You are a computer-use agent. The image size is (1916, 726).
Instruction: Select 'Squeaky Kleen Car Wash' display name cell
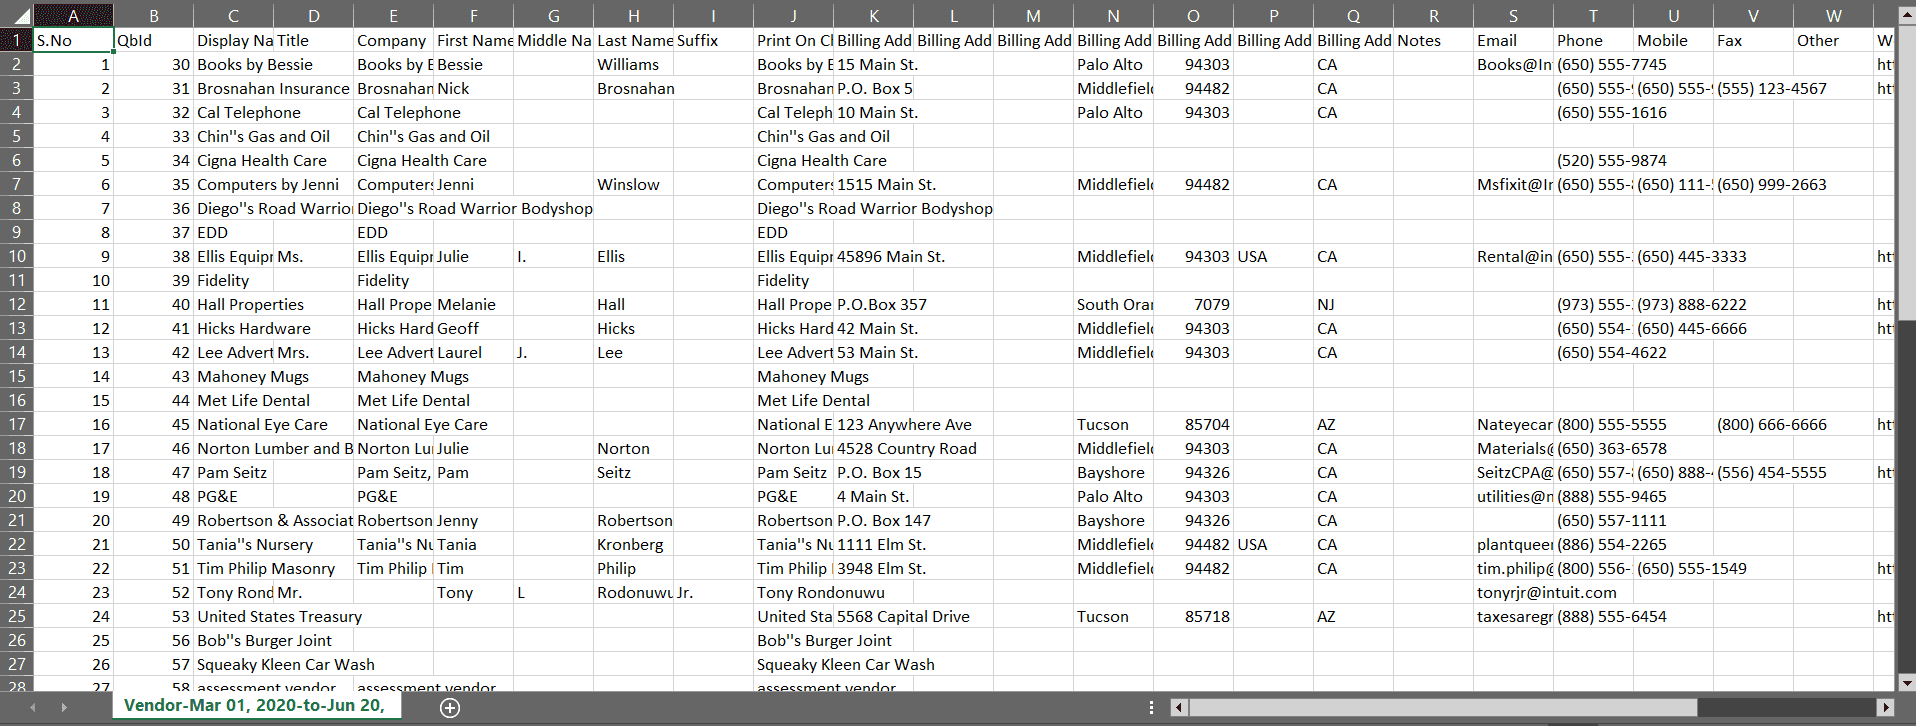[x=233, y=664]
